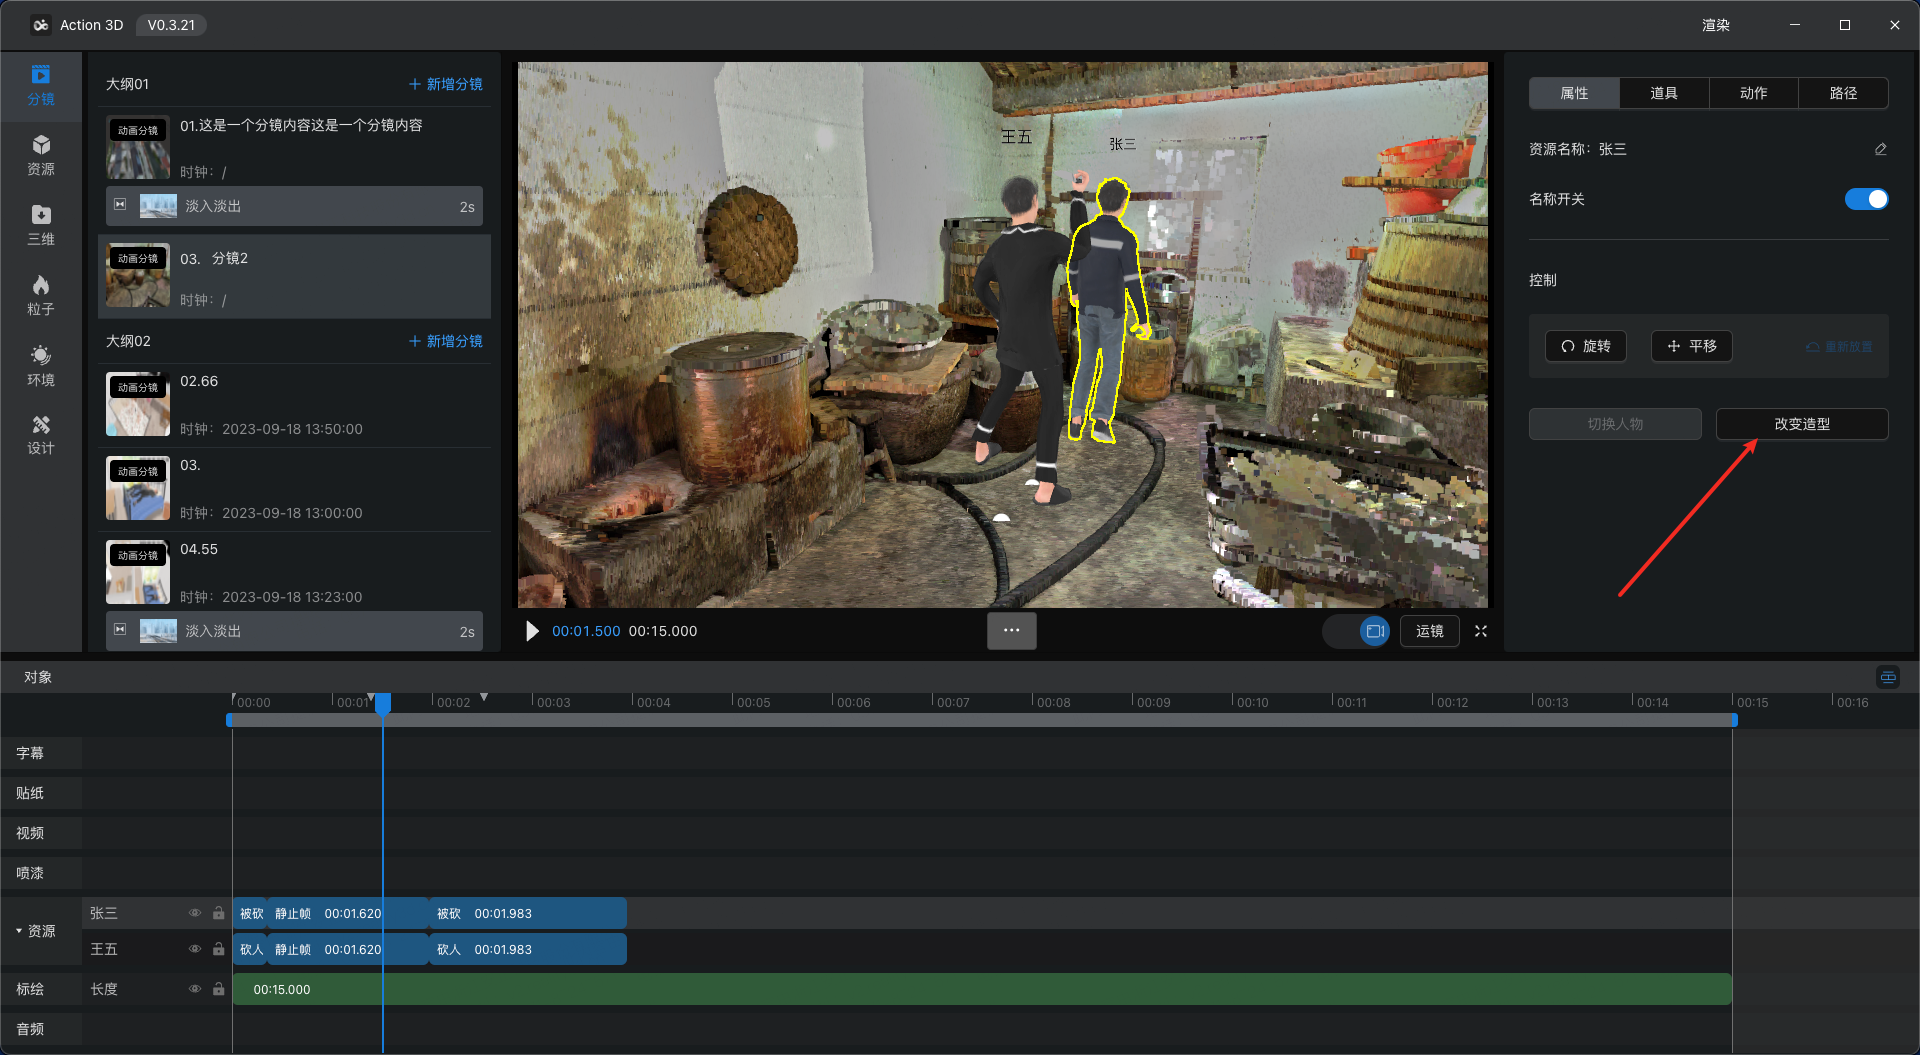Screen dimensions: 1920x1055
Task: Turn off the 名称开关 switch
Action: tap(1866, 199)
